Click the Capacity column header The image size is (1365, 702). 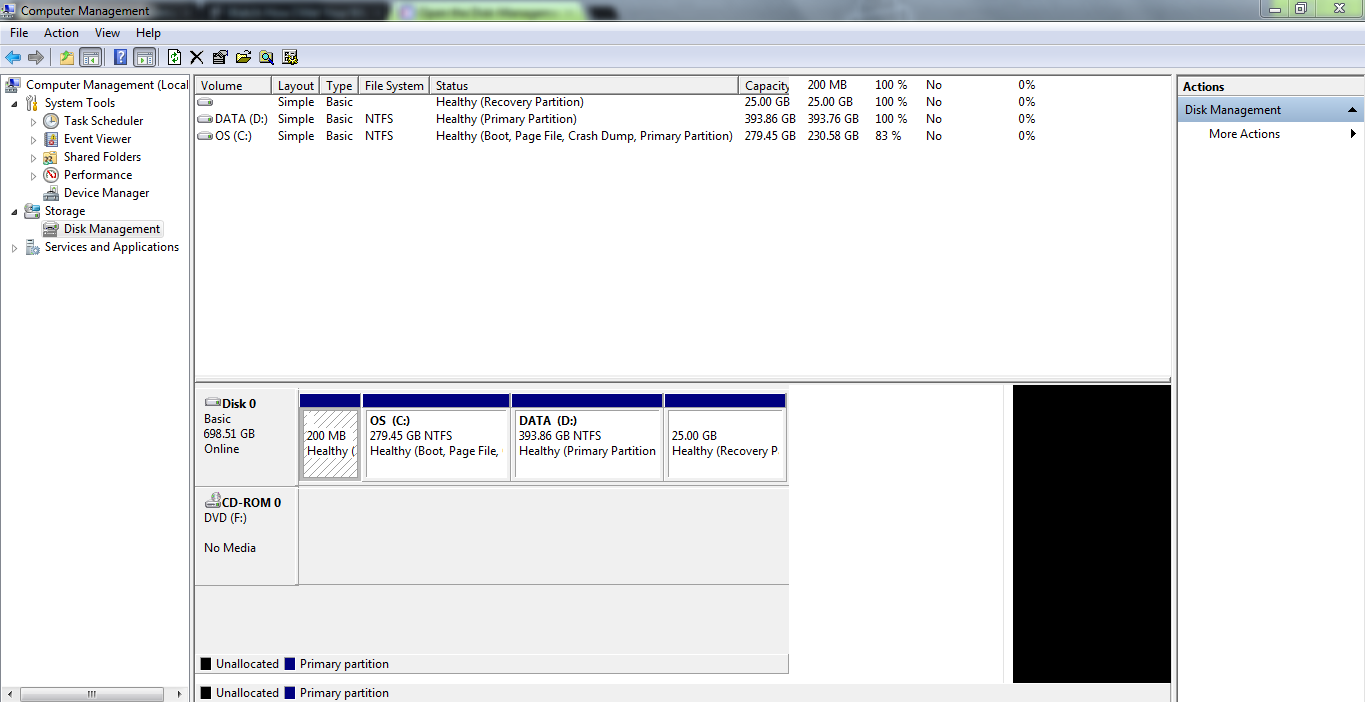click(x=767, y=85)
